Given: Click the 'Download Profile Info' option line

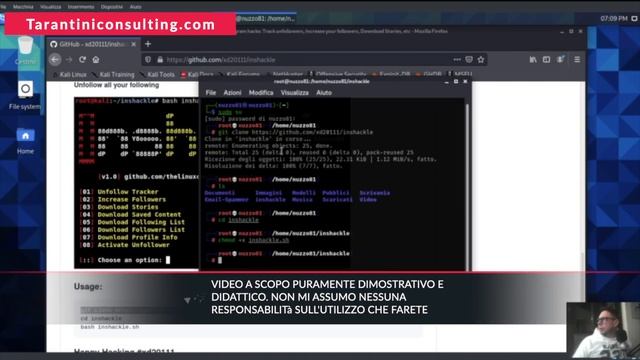Looking at the screenshot, I should pyautogui.click(x=129, y=238).
